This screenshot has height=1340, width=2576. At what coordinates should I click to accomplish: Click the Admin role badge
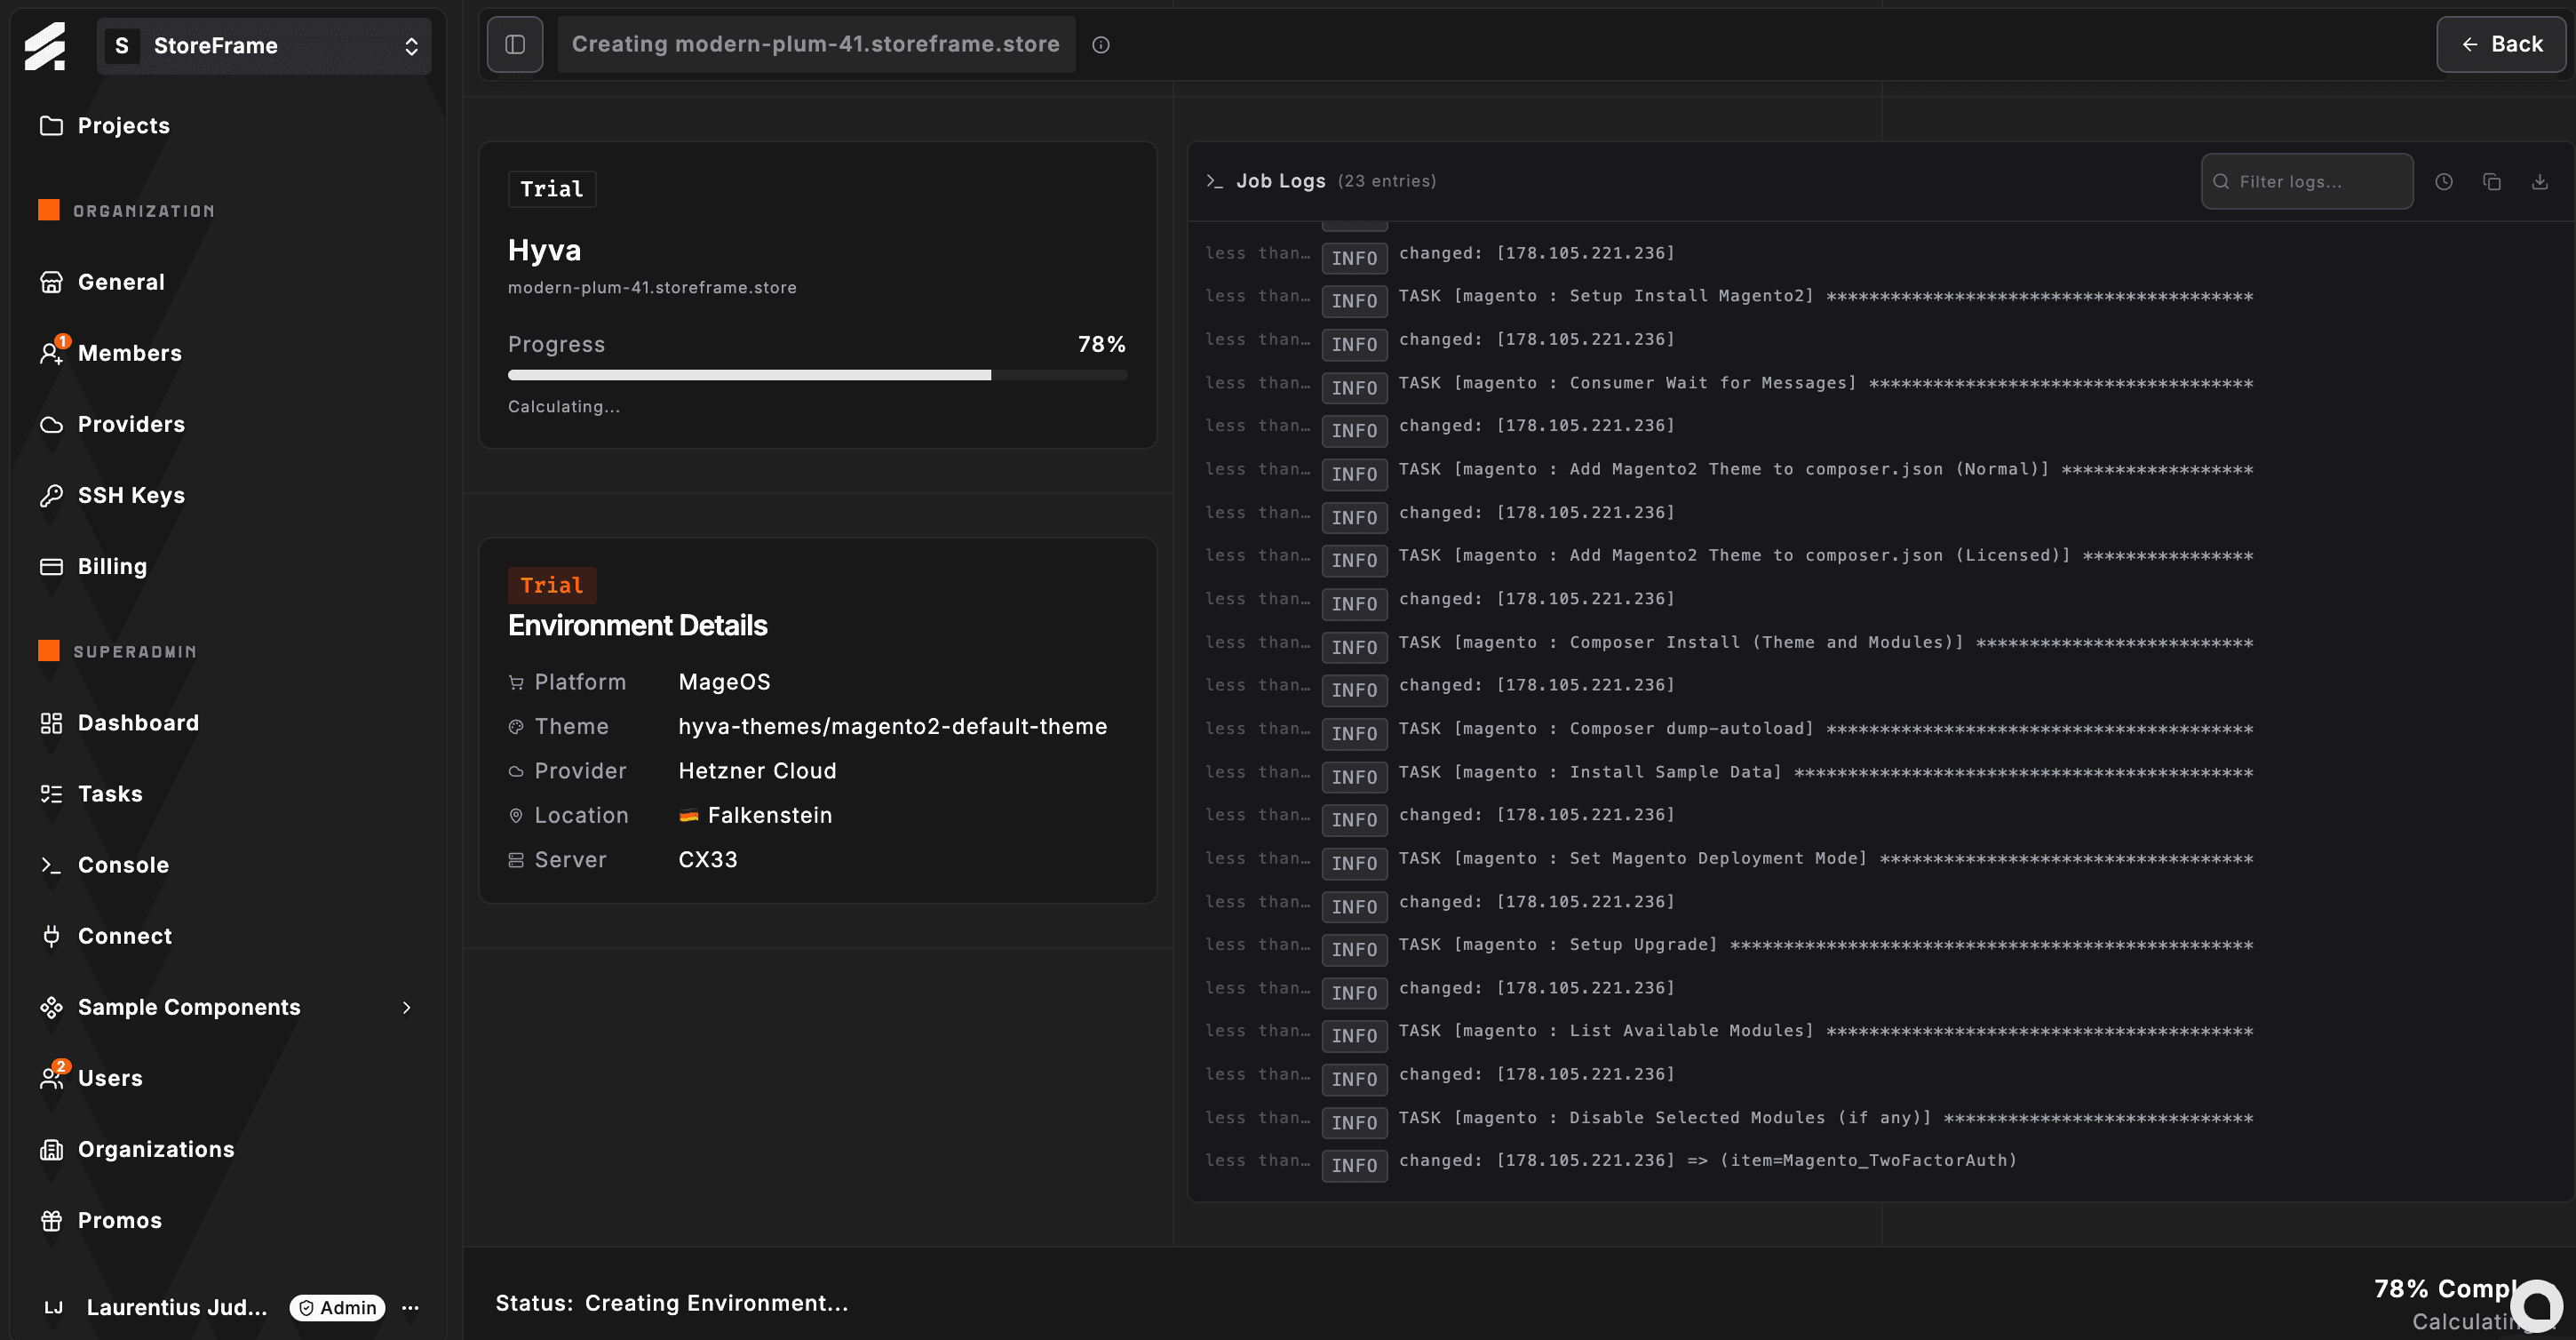click(338, 1307)
